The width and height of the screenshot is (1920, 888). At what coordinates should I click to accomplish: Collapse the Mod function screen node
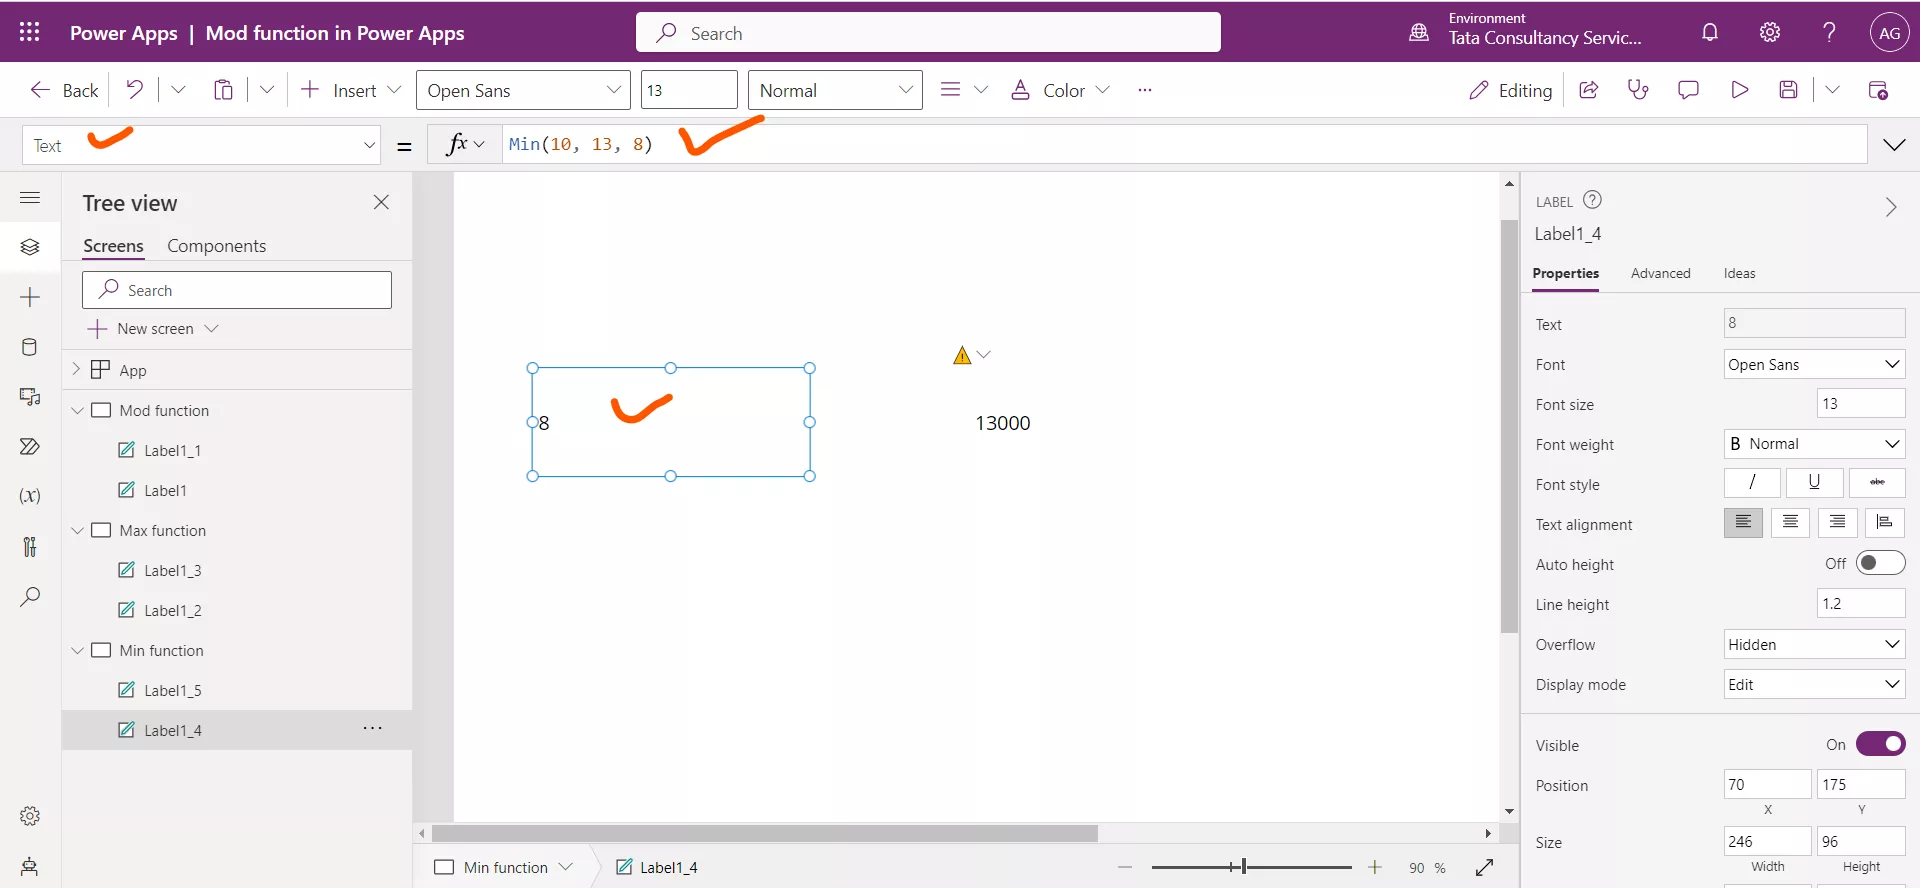coord(77,410)
